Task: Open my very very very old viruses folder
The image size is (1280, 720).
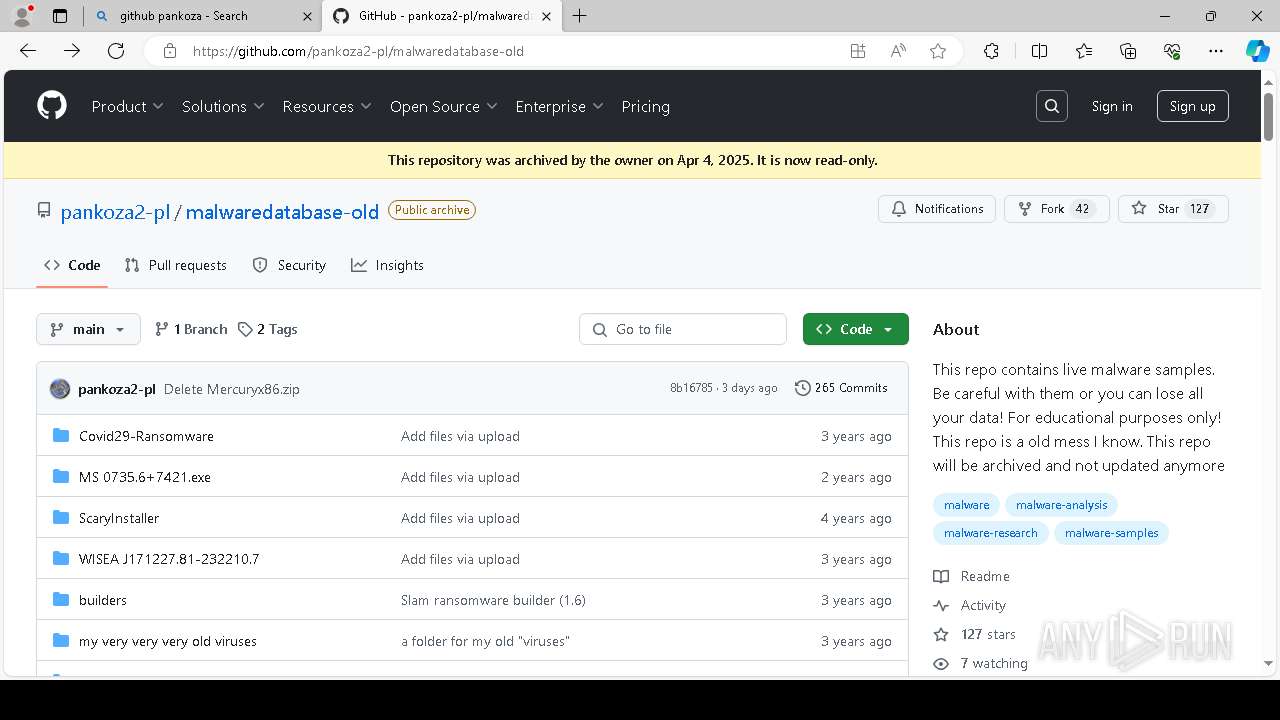Action: (168, 641)
